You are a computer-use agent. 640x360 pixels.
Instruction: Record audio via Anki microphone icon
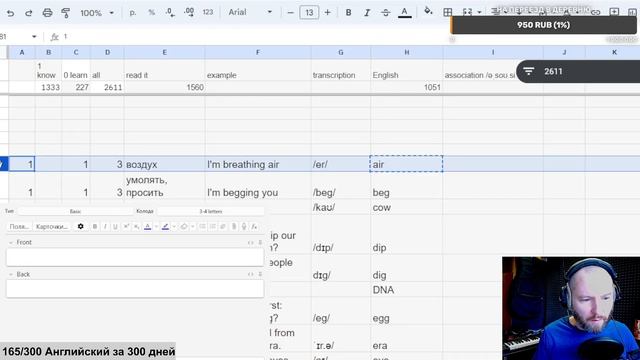coord(244,227)
